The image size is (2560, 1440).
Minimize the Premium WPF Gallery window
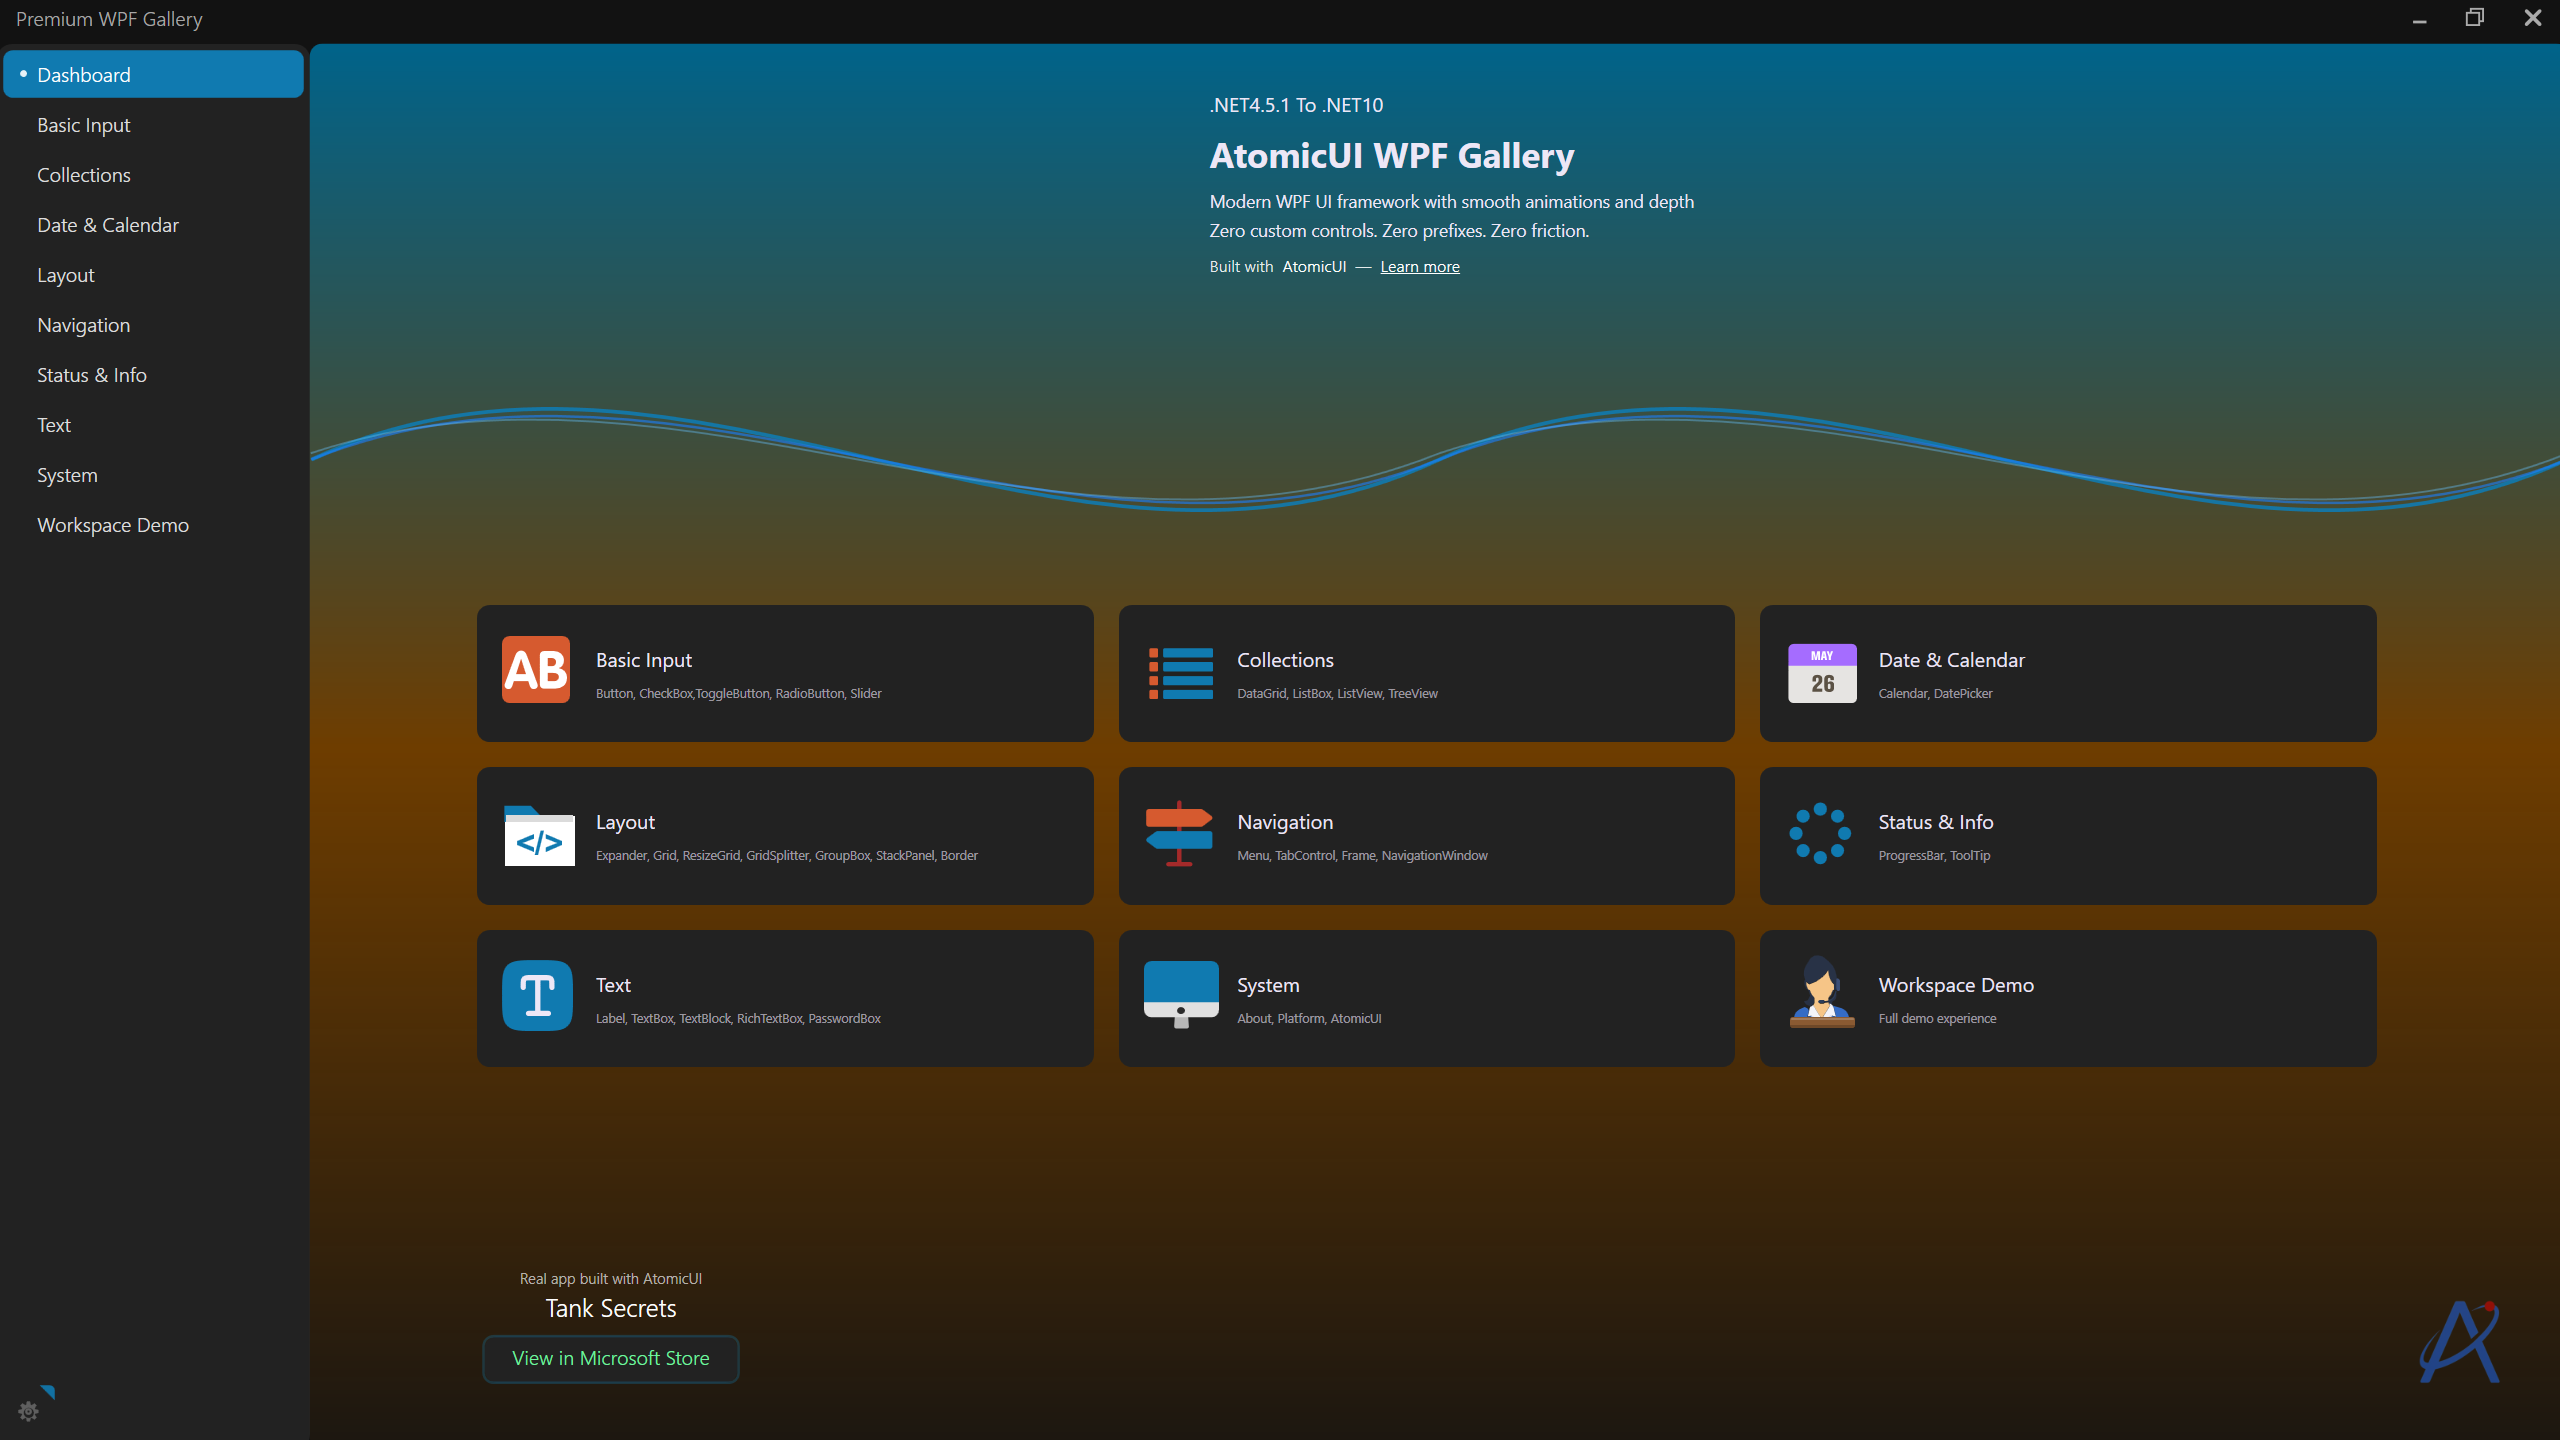[2420, 19]
